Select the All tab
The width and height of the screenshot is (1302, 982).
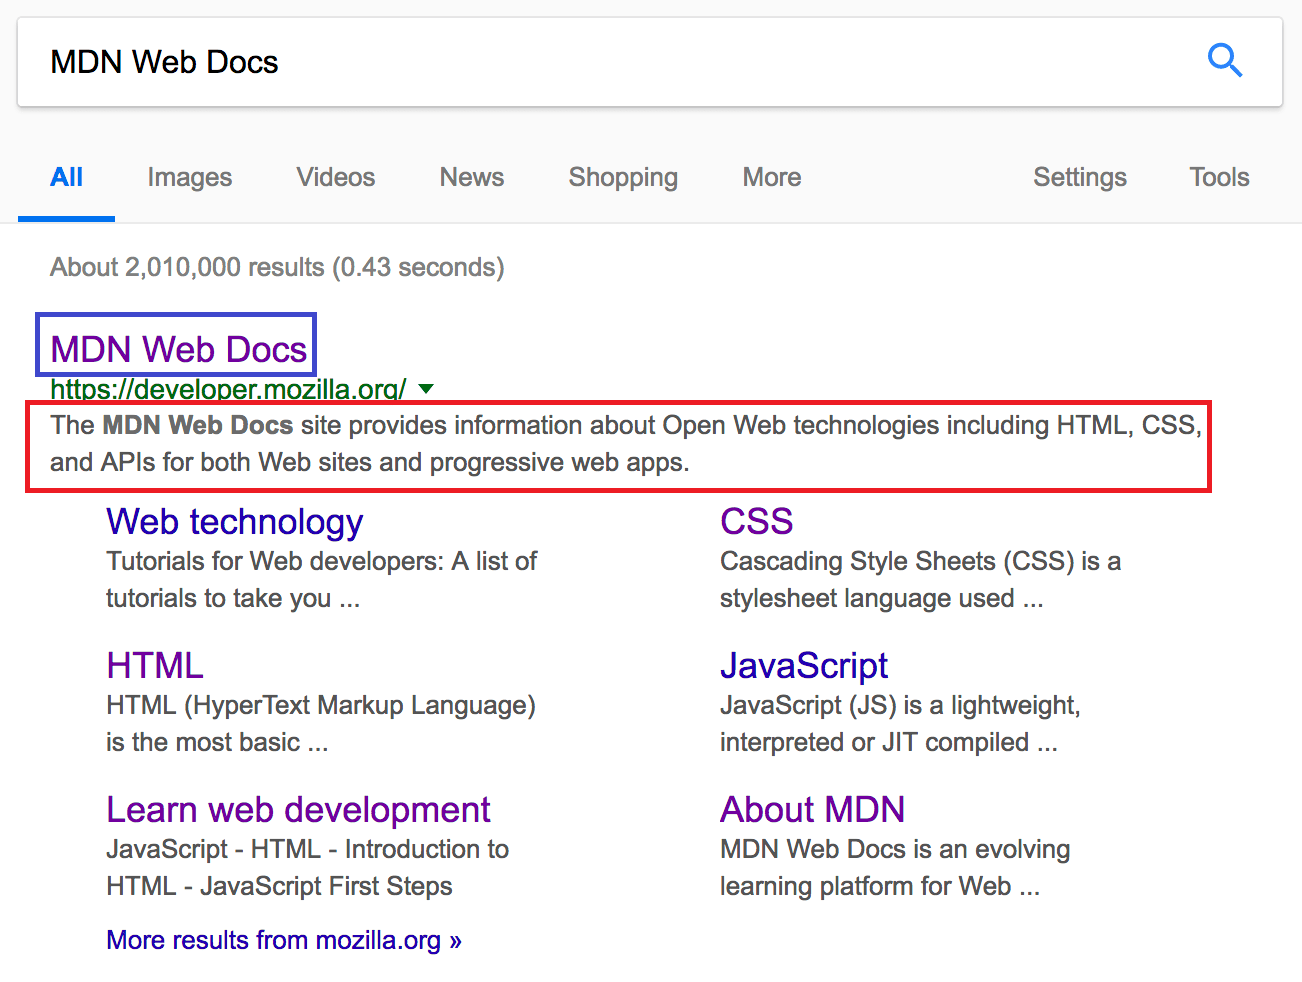click(66, 177)
